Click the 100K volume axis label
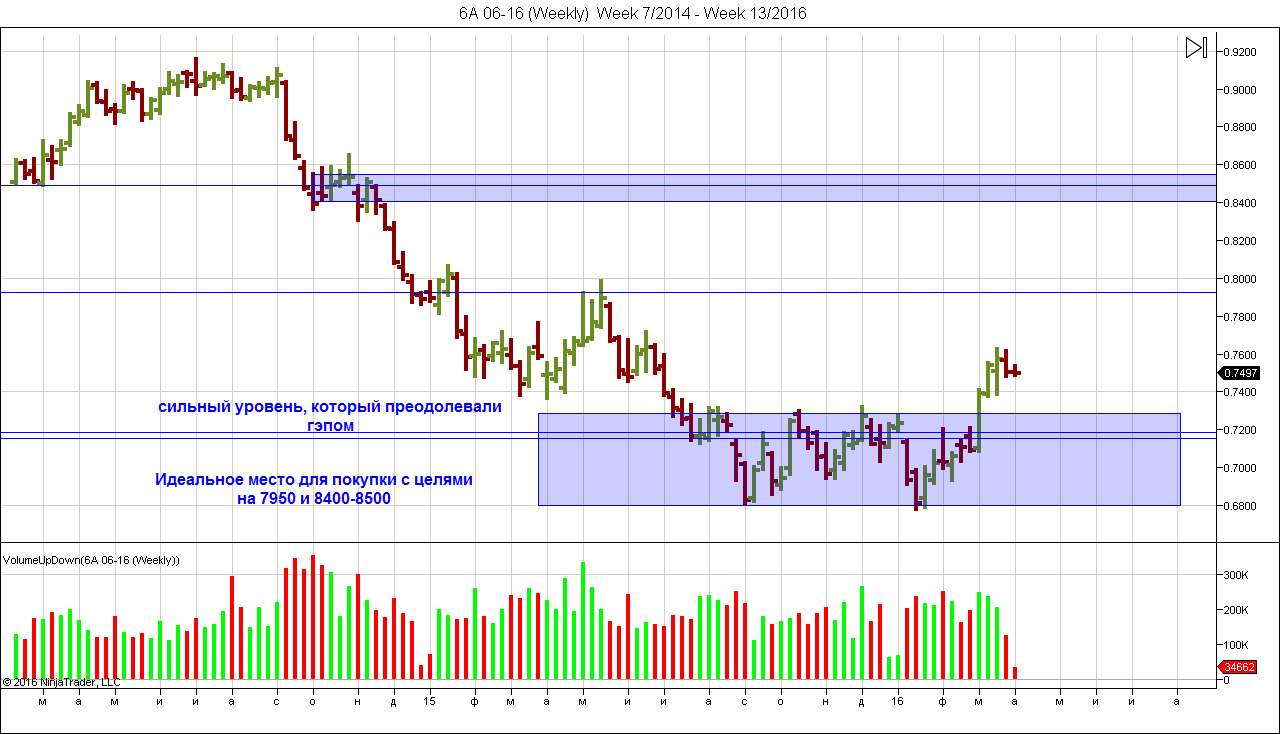 1236,645
